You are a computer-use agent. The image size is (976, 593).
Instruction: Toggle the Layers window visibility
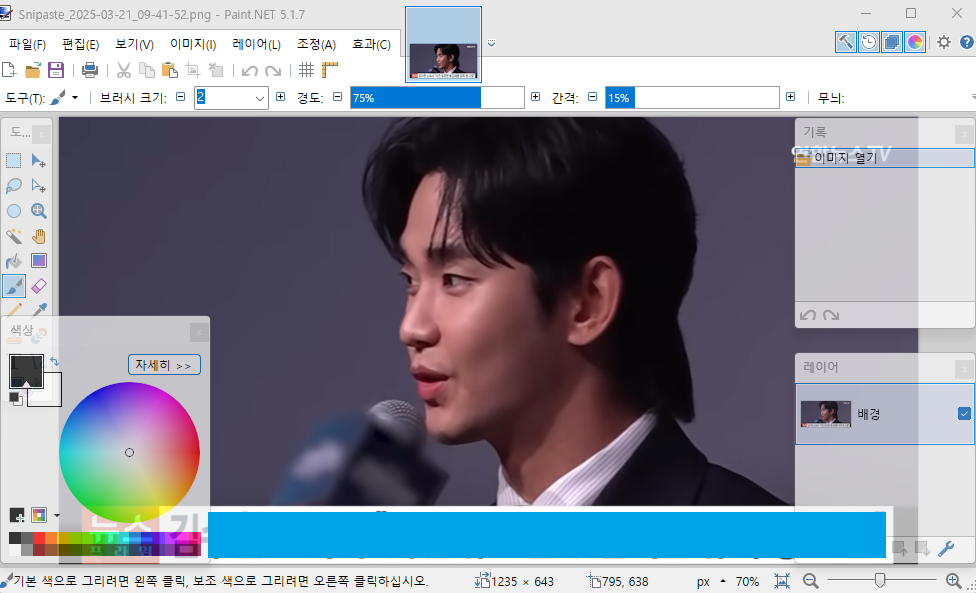coord(891,42)
